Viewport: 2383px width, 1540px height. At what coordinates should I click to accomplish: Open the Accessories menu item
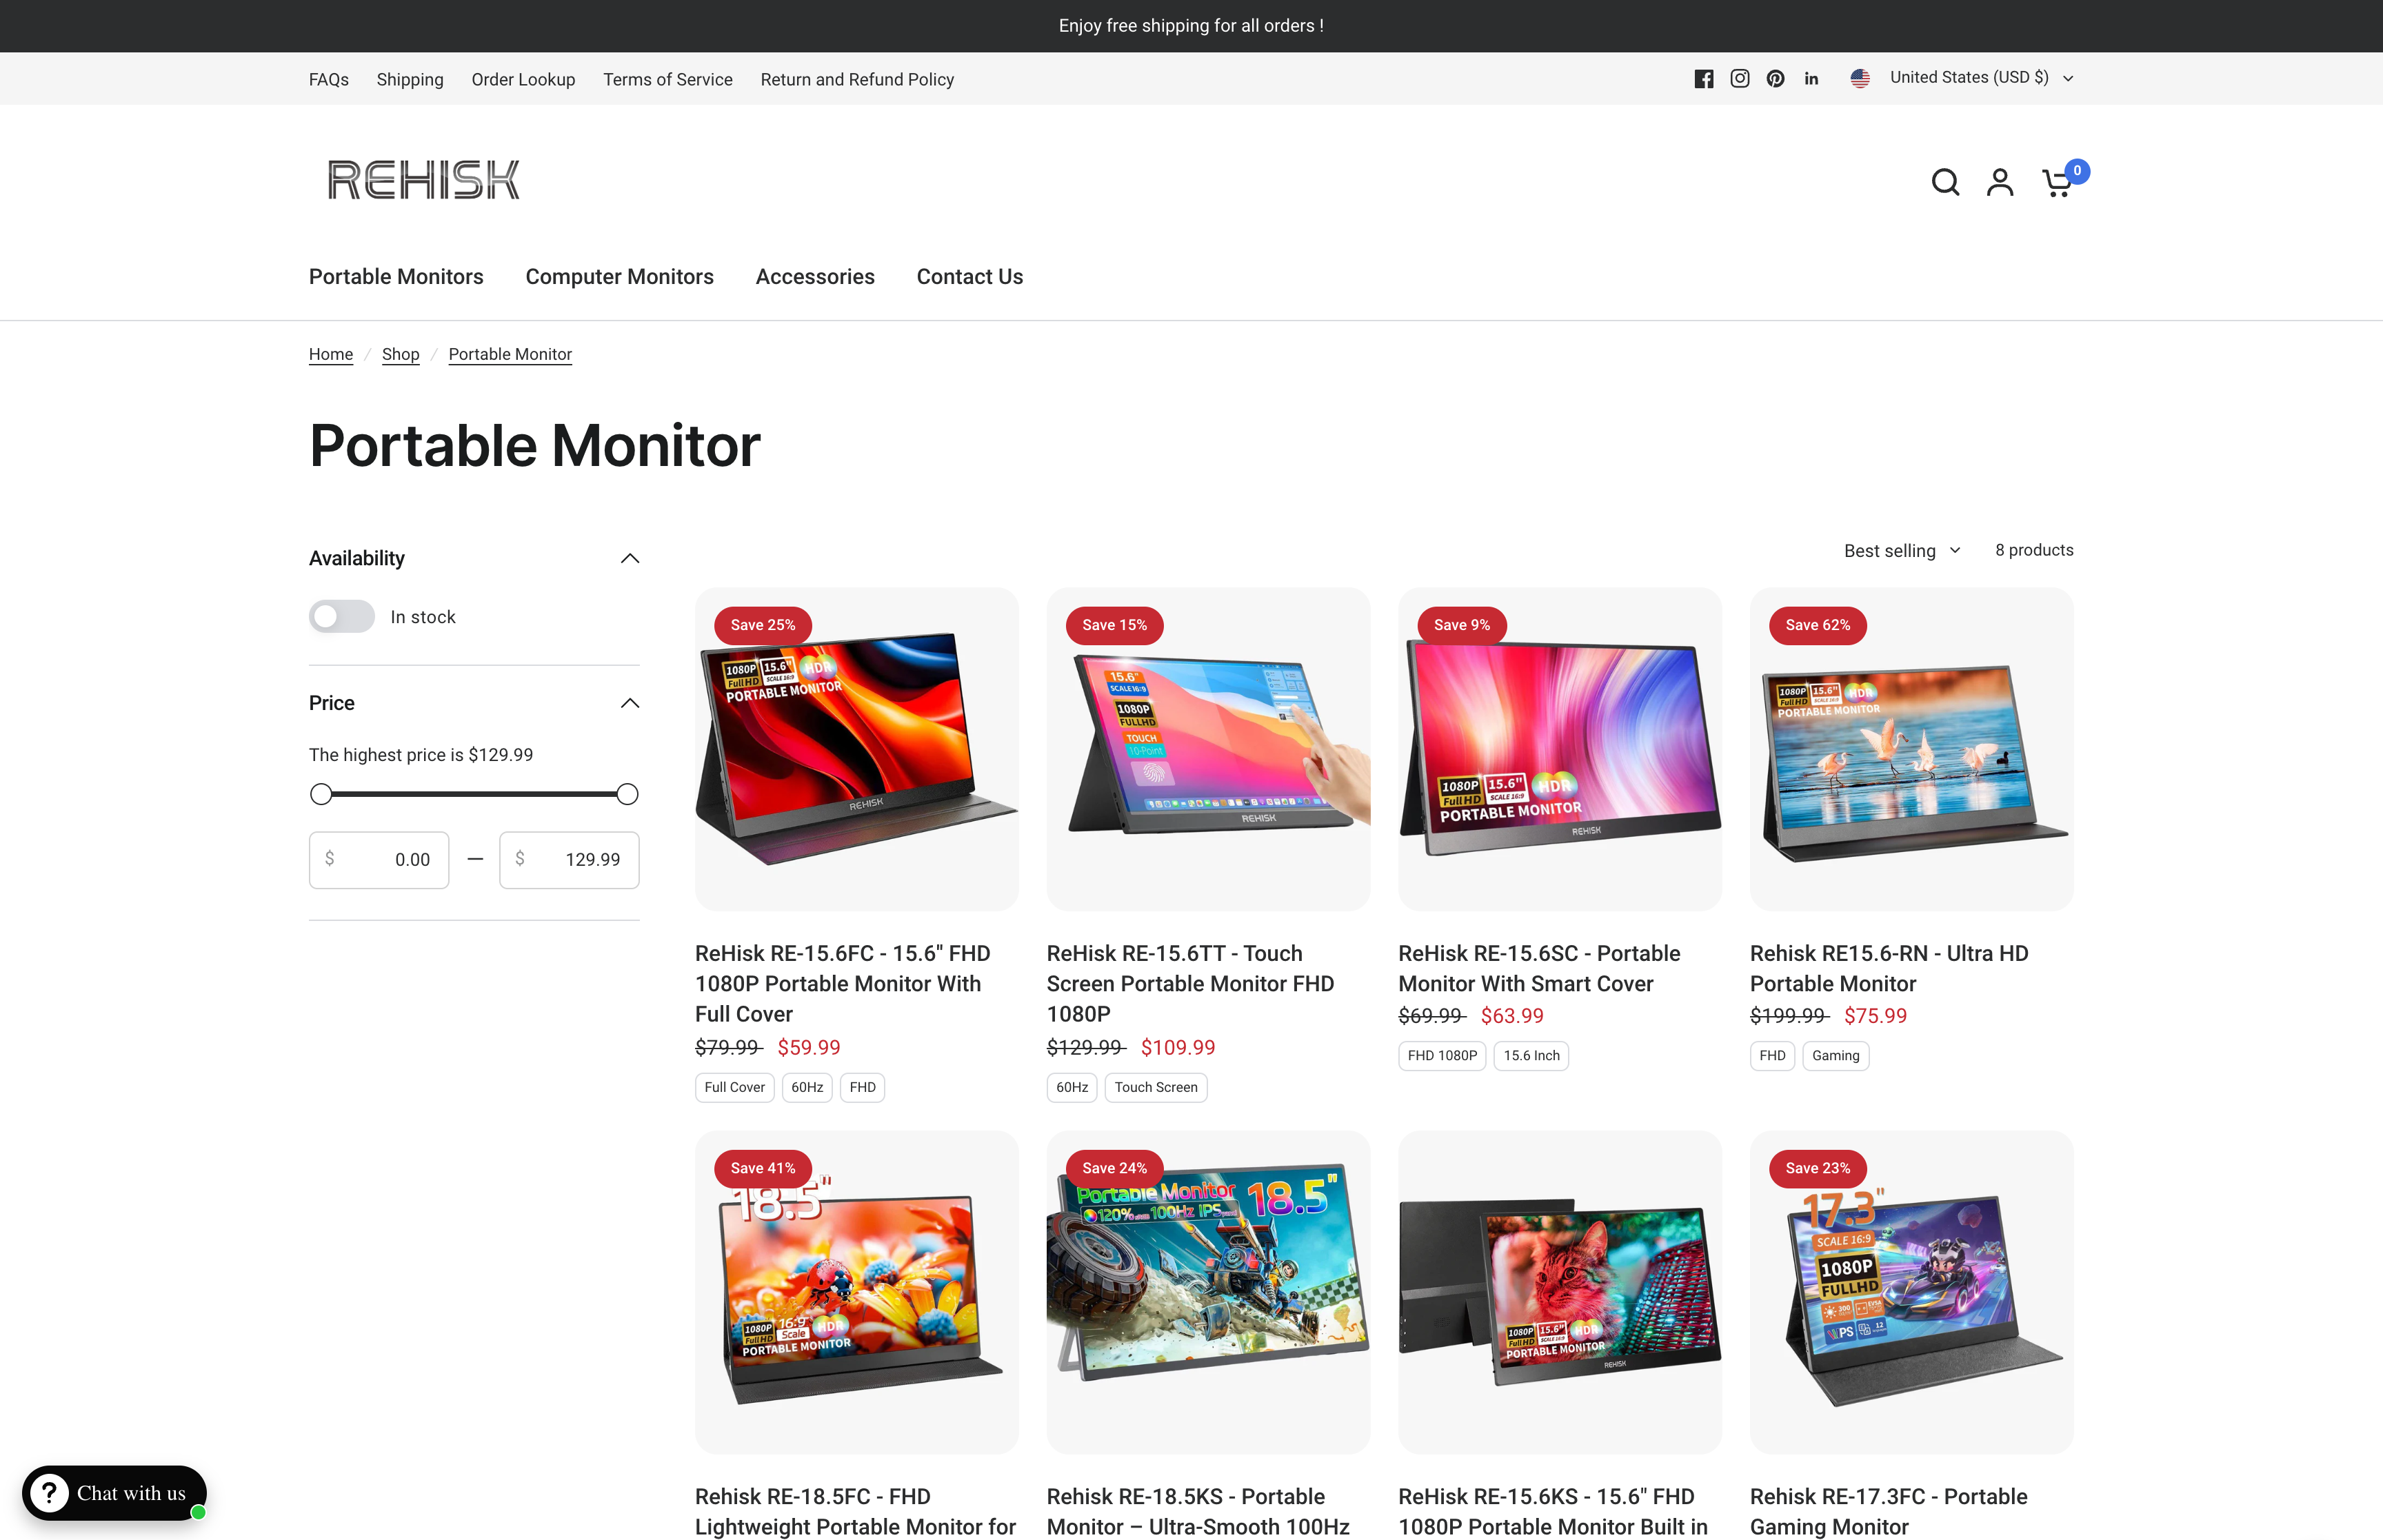815,277
